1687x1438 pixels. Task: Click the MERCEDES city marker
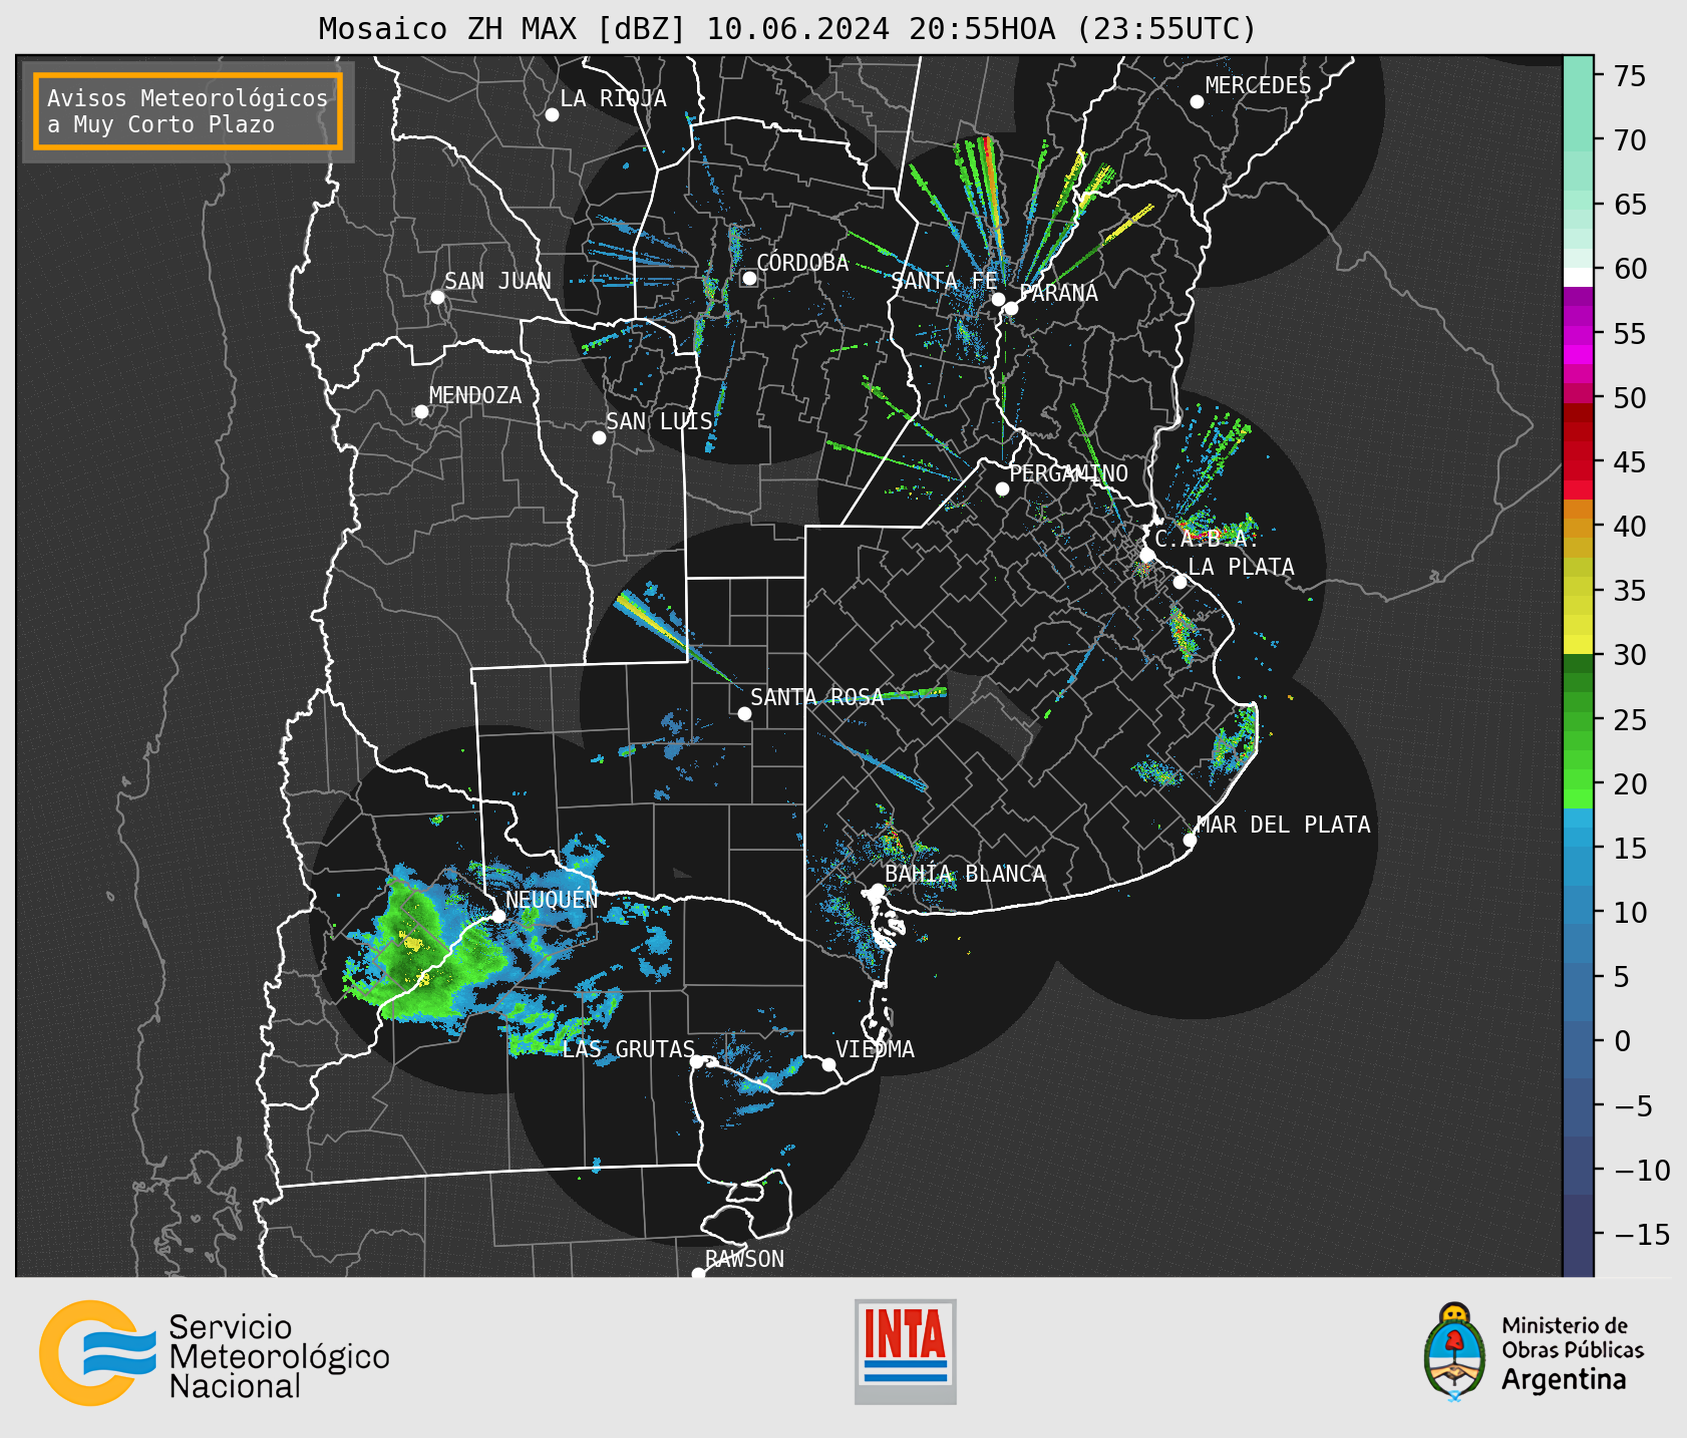click(x=1197, y=102)
